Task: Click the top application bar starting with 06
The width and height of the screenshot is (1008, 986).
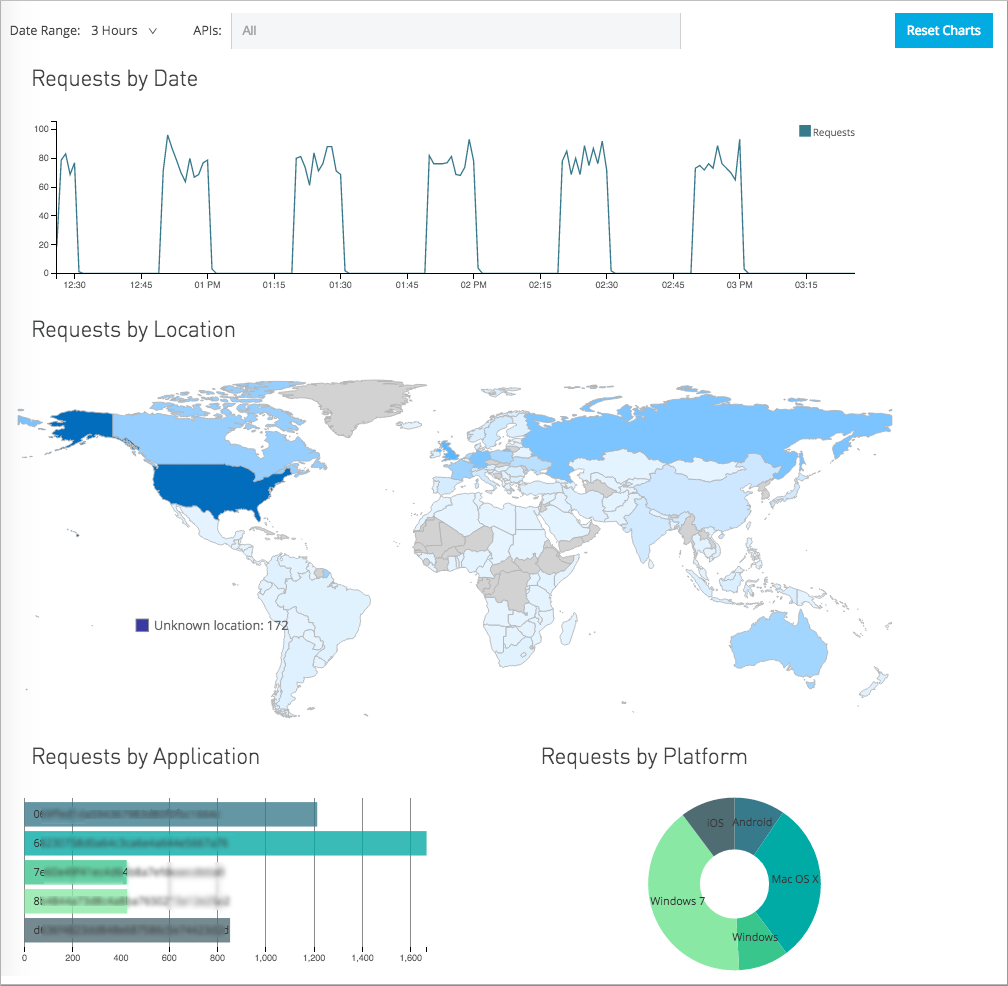Action: (170, 815)
